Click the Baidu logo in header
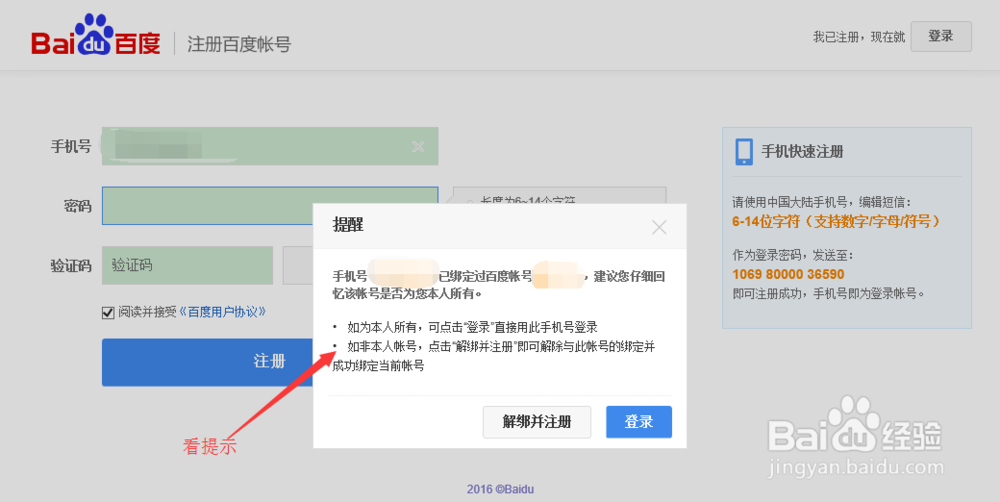Image resolution: width=1000 pixels, height=502 pixels. [96, 35]
